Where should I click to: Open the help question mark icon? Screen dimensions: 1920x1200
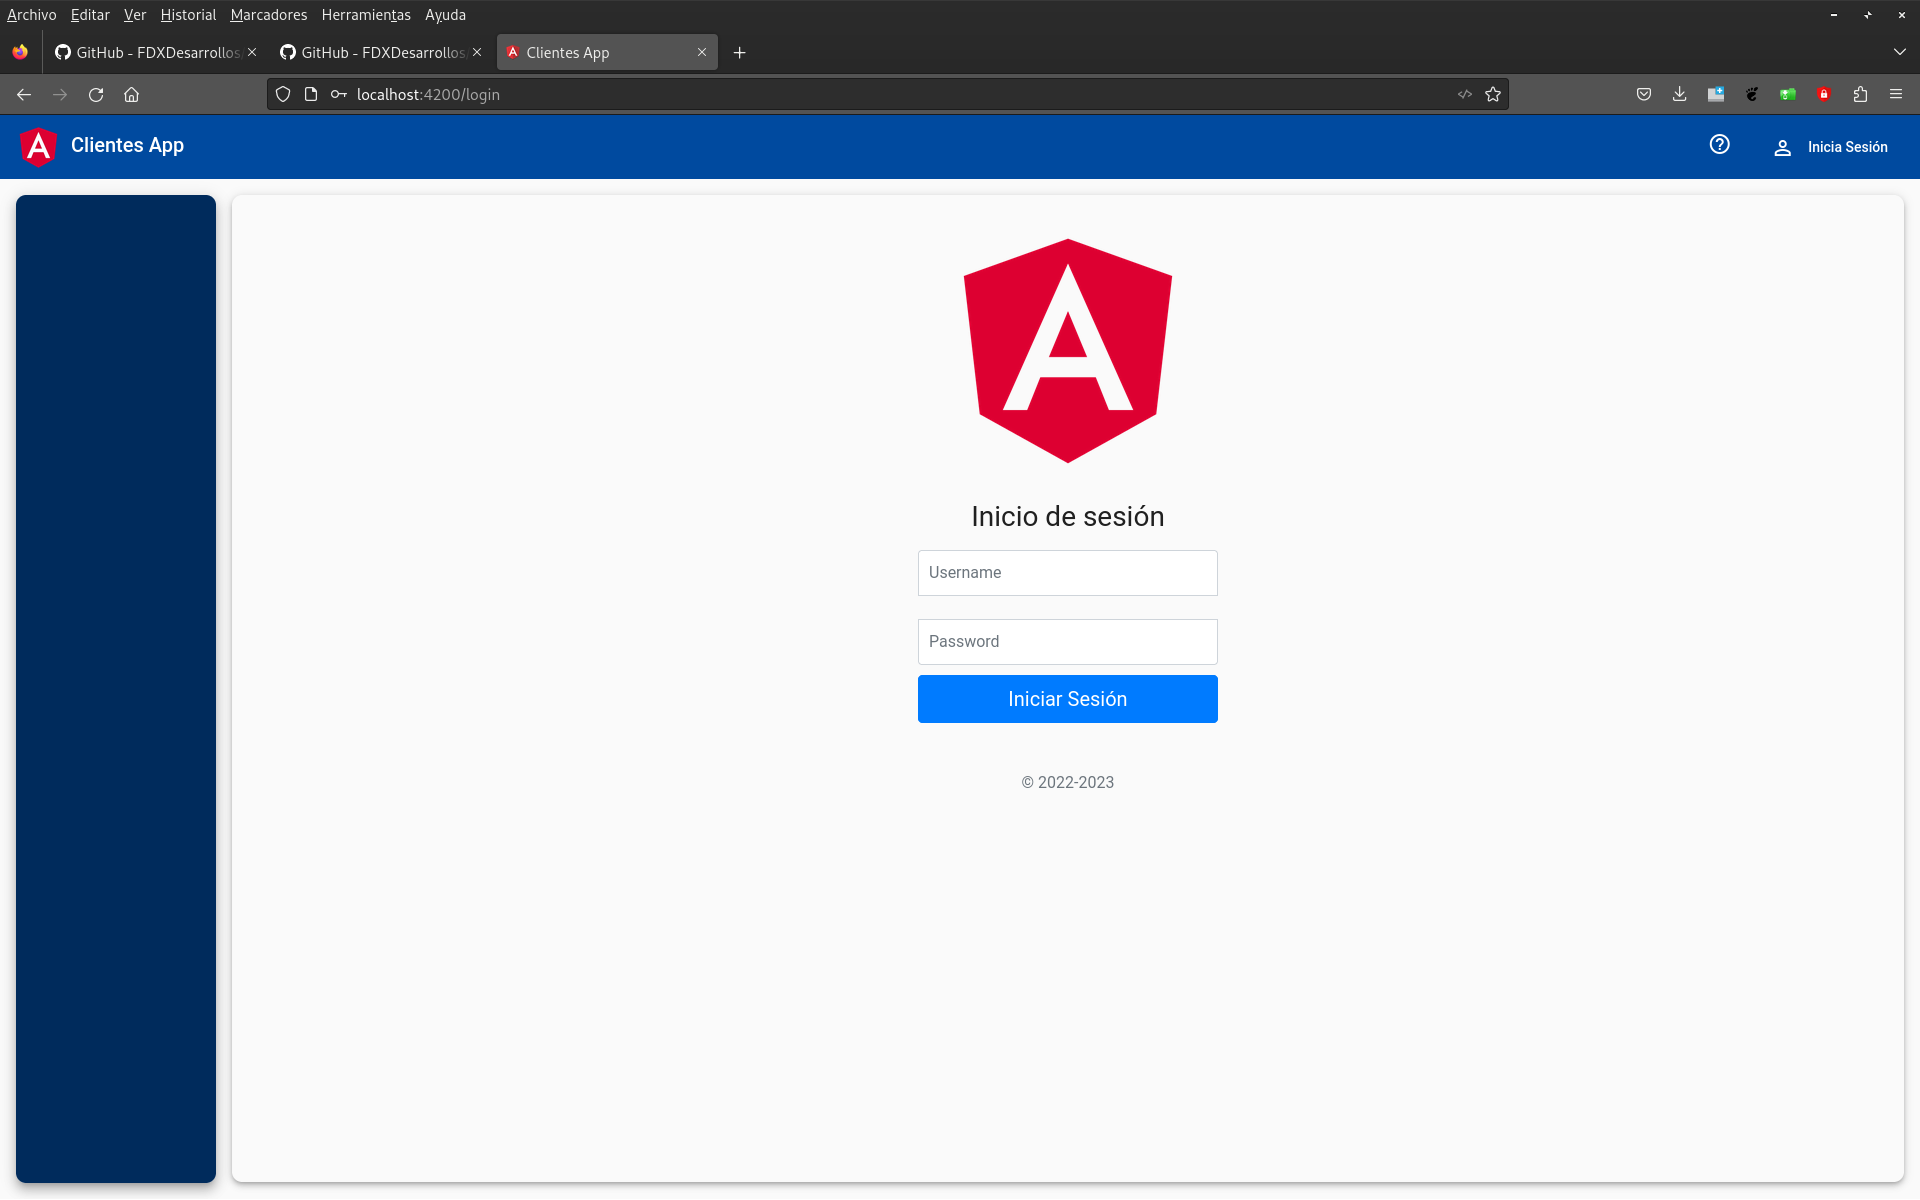[1719, 145]
